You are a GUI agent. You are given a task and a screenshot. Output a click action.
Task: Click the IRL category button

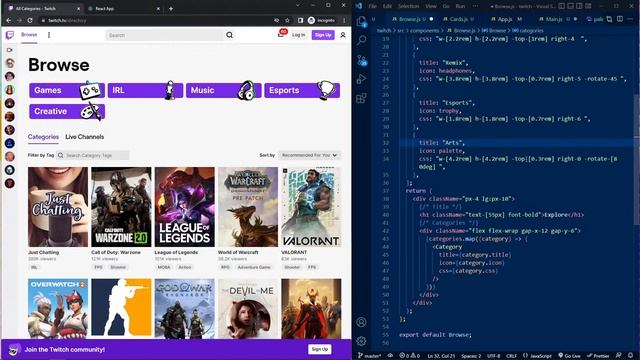pyautogui.click(x=145, y=90)
